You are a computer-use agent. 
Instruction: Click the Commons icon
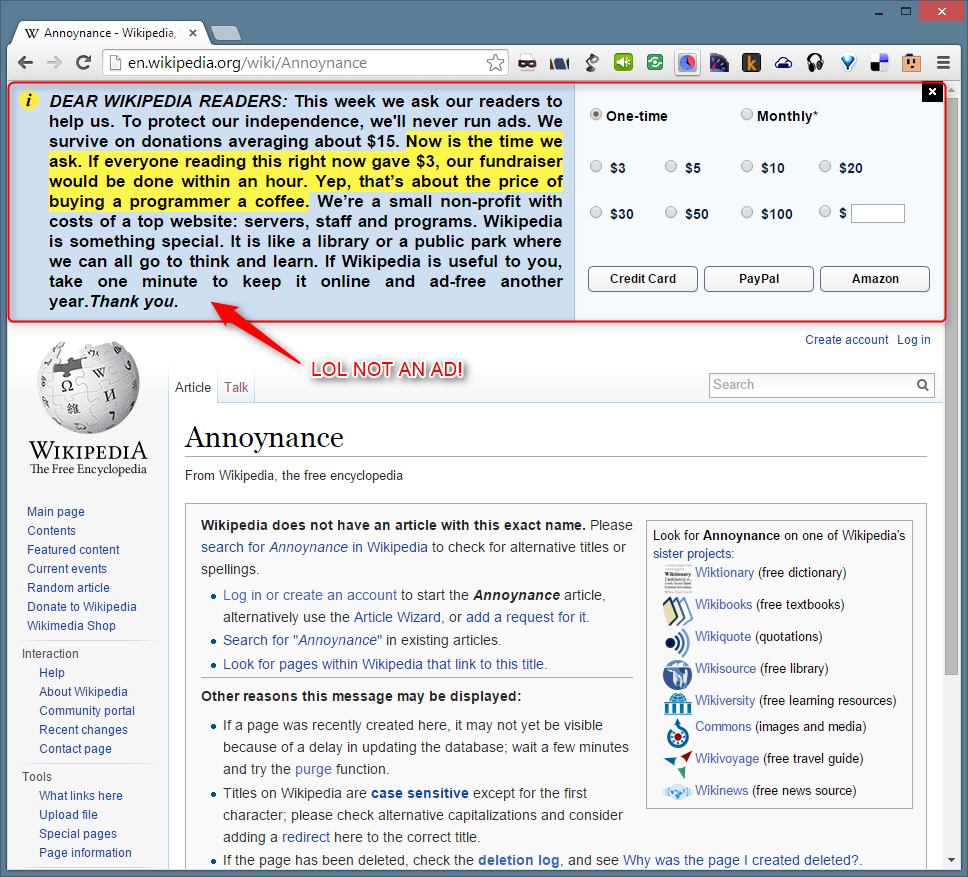(677, 733)
